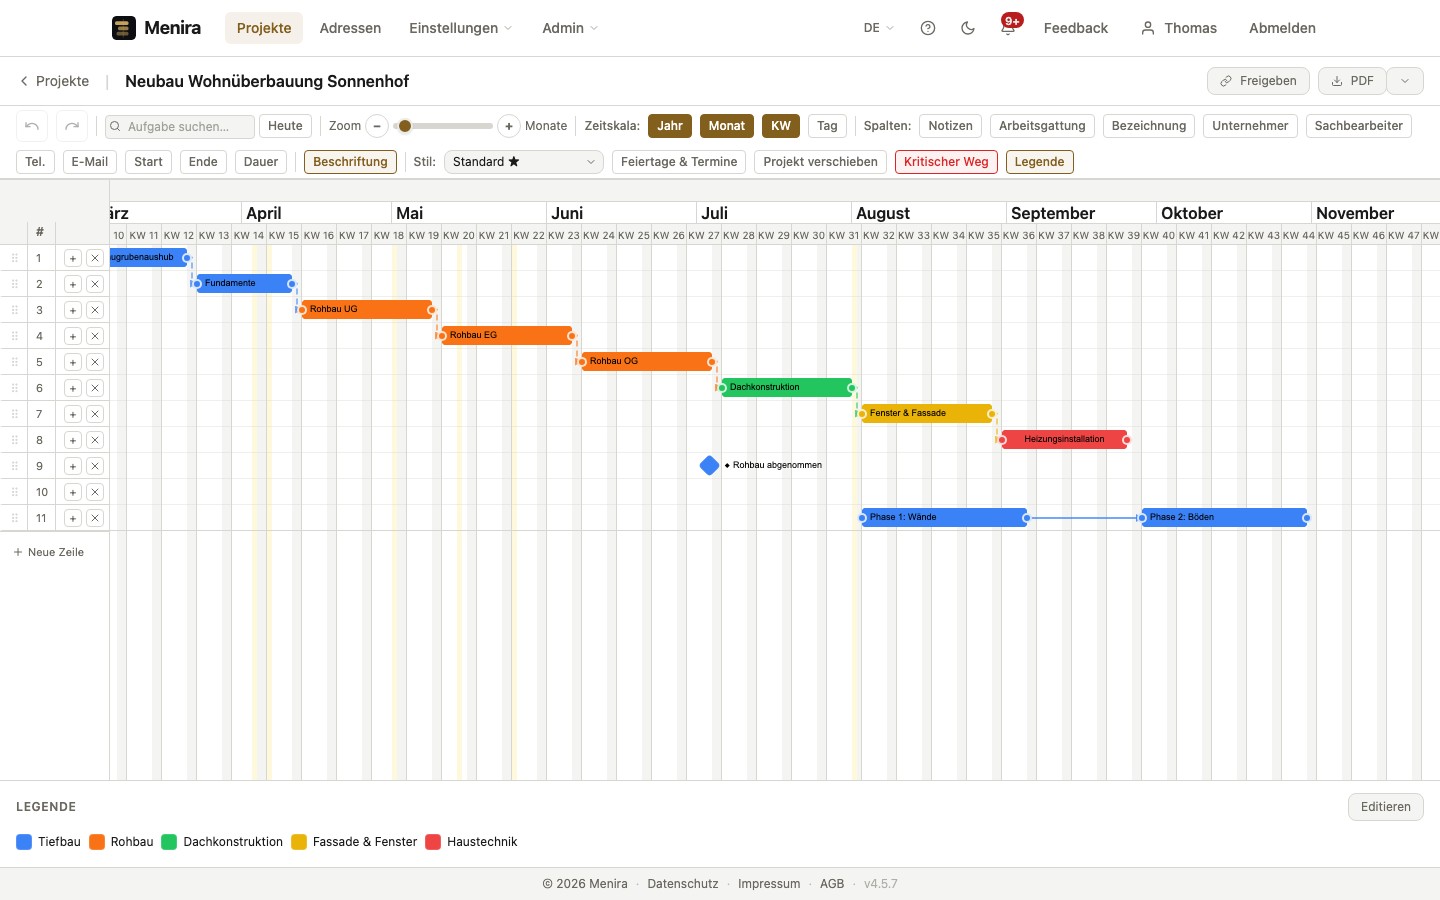Select Dachkonstruktion task bar

click(x=787, y=387)
